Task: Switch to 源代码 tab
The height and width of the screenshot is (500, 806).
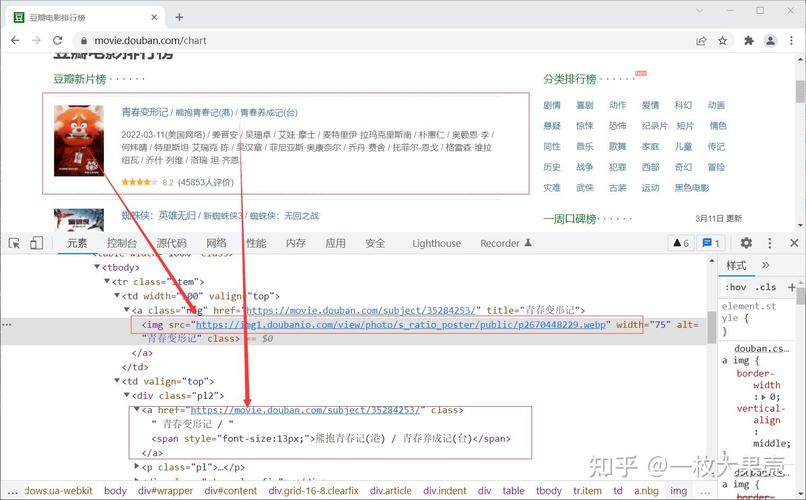Action: coord(171,243)
